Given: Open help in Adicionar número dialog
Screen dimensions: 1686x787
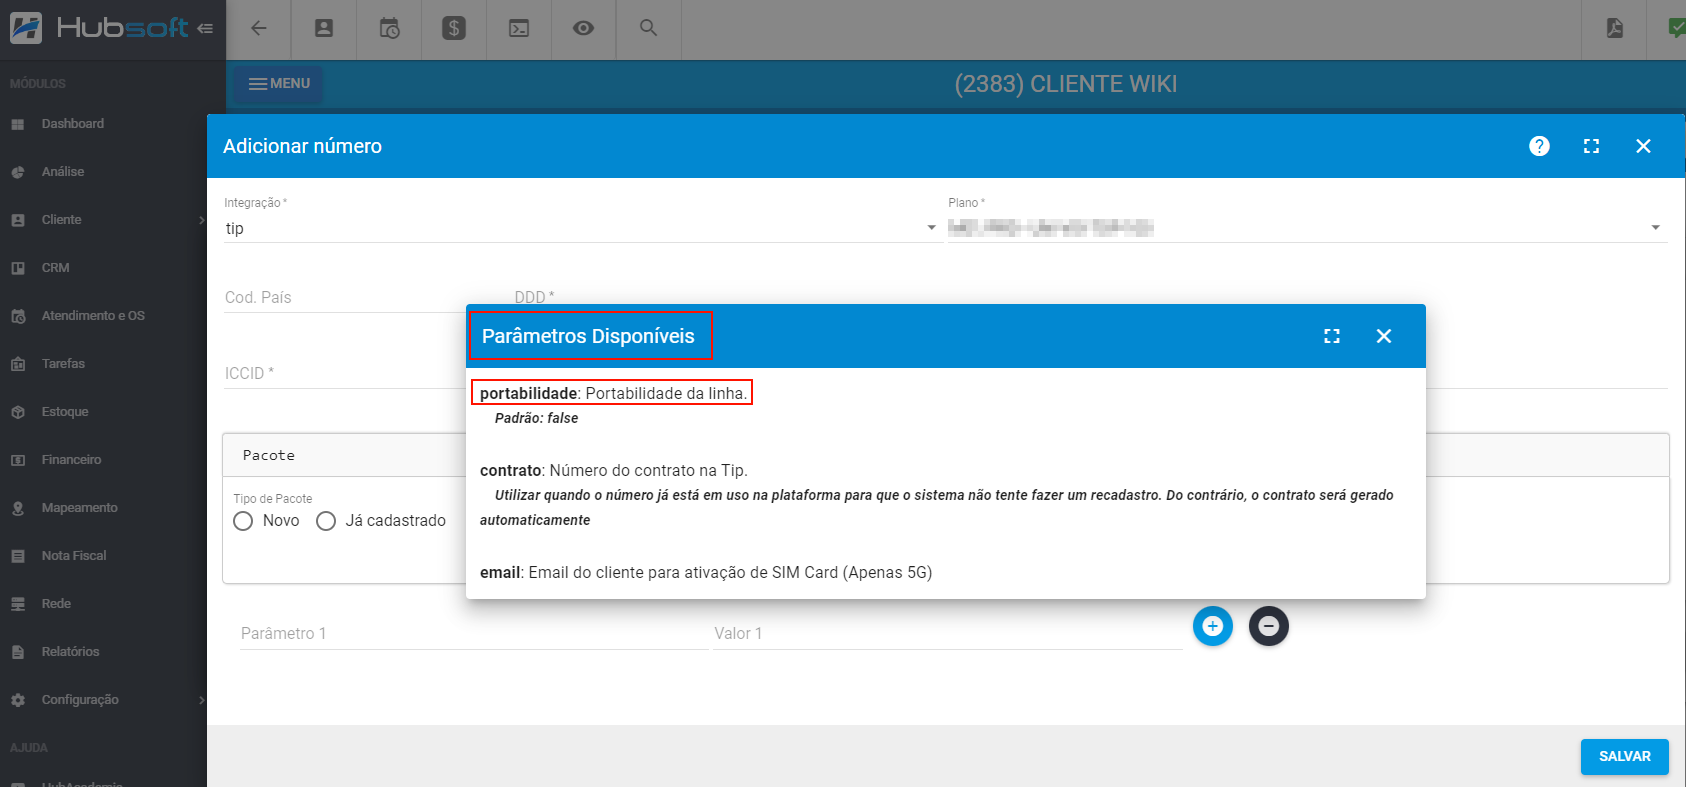Looking at the screenshot, I should 1539,146.
